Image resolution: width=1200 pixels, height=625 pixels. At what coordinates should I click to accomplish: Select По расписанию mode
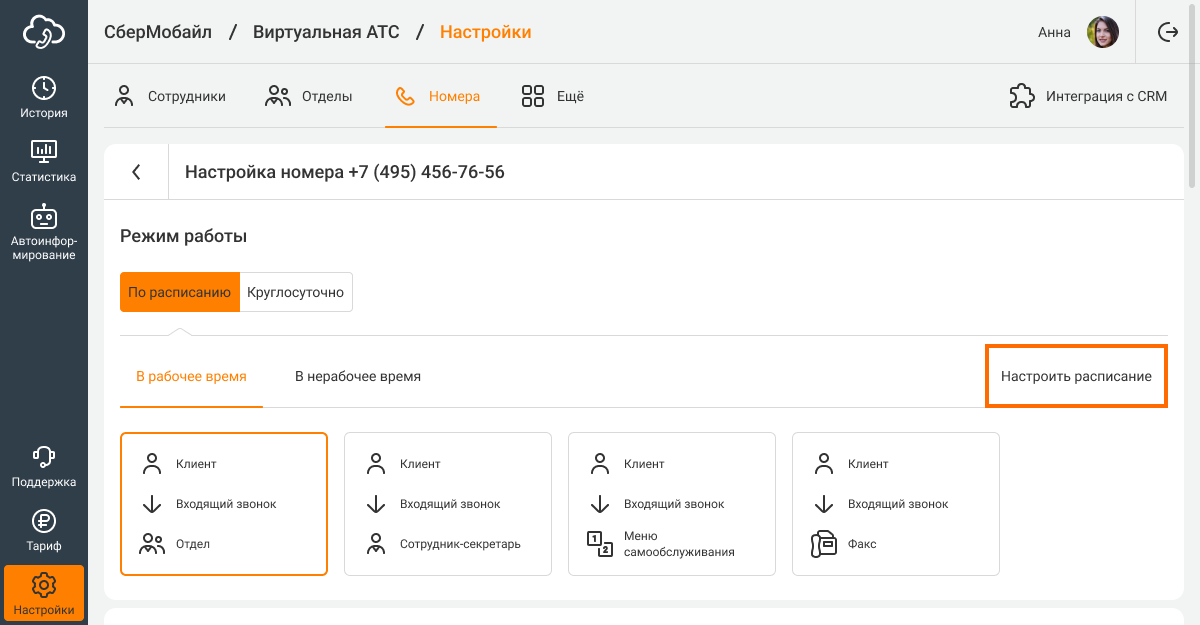[180, 293]
